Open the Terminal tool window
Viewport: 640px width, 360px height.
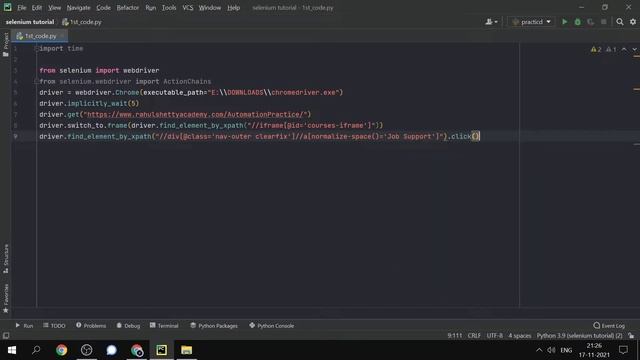tap(164, 326)
